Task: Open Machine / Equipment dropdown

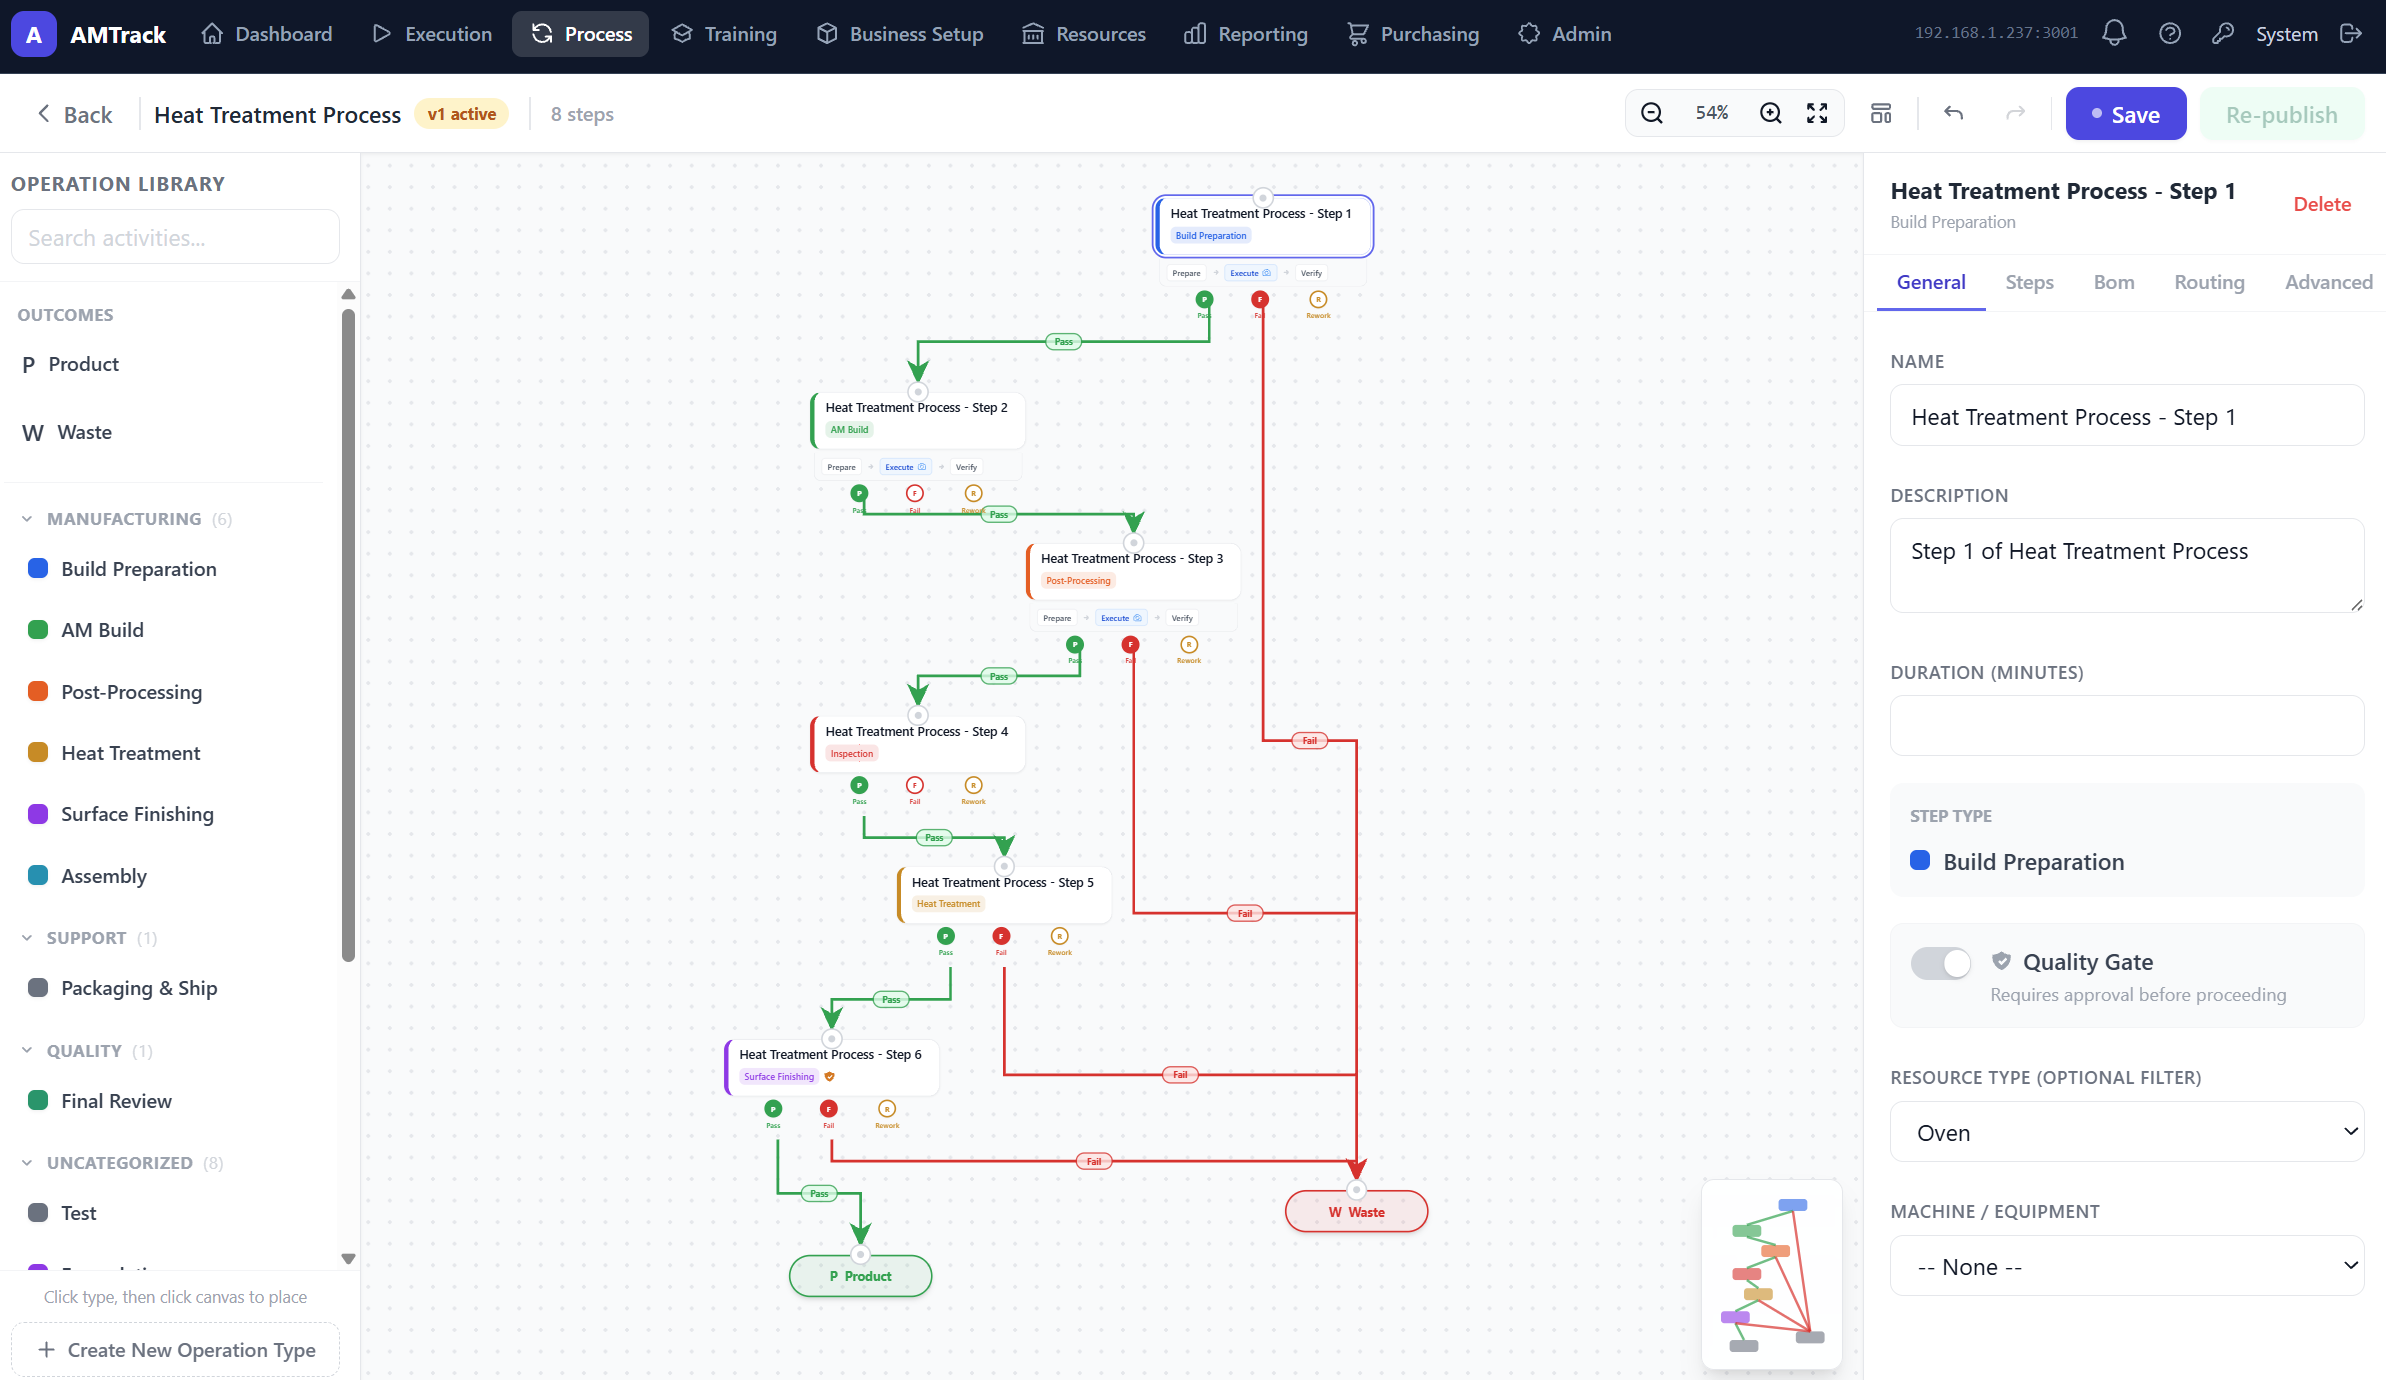Action: [x=2127, y=1266]
